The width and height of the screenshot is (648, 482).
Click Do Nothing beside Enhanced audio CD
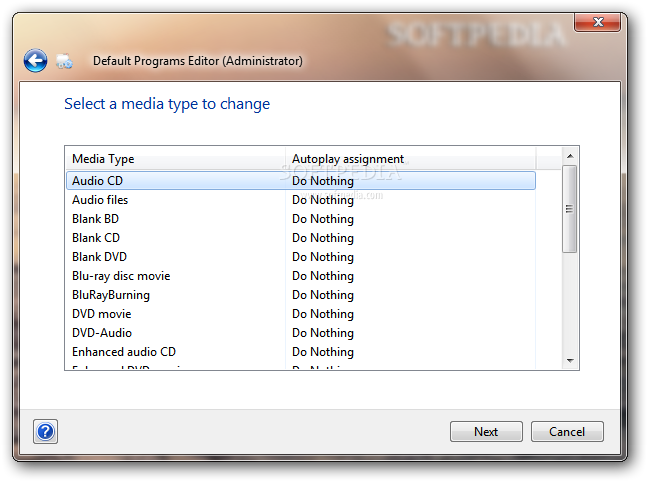(323, 352)
